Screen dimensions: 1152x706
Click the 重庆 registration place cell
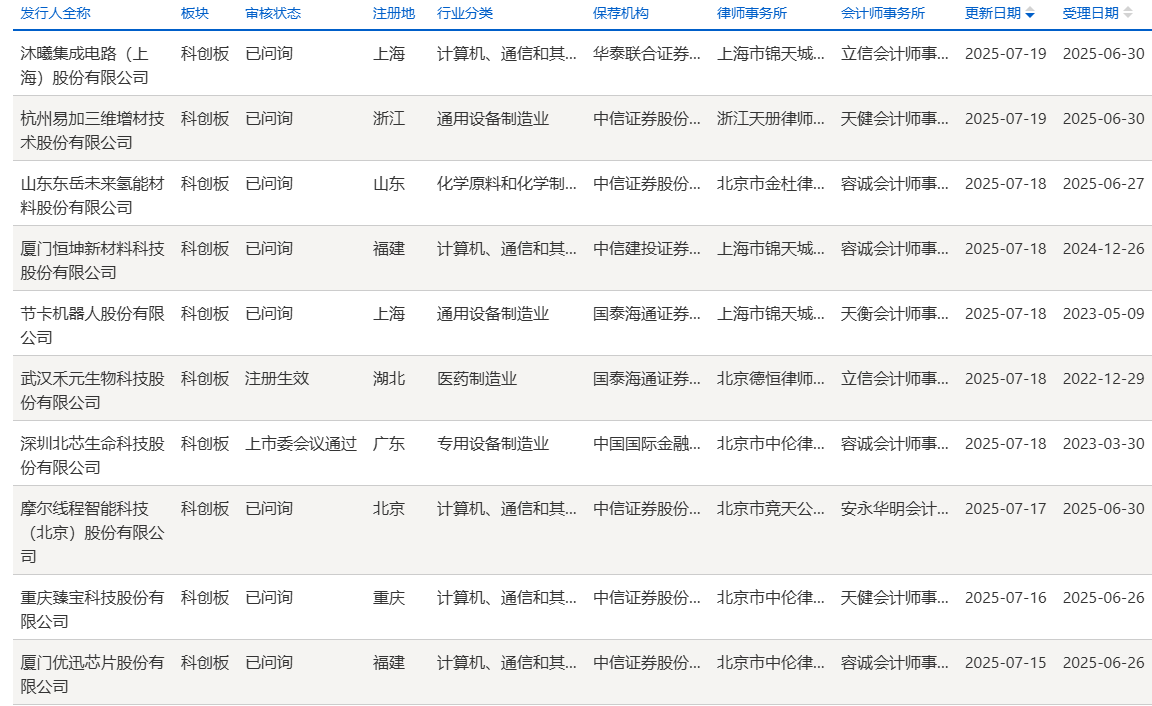tap(389, 597)
